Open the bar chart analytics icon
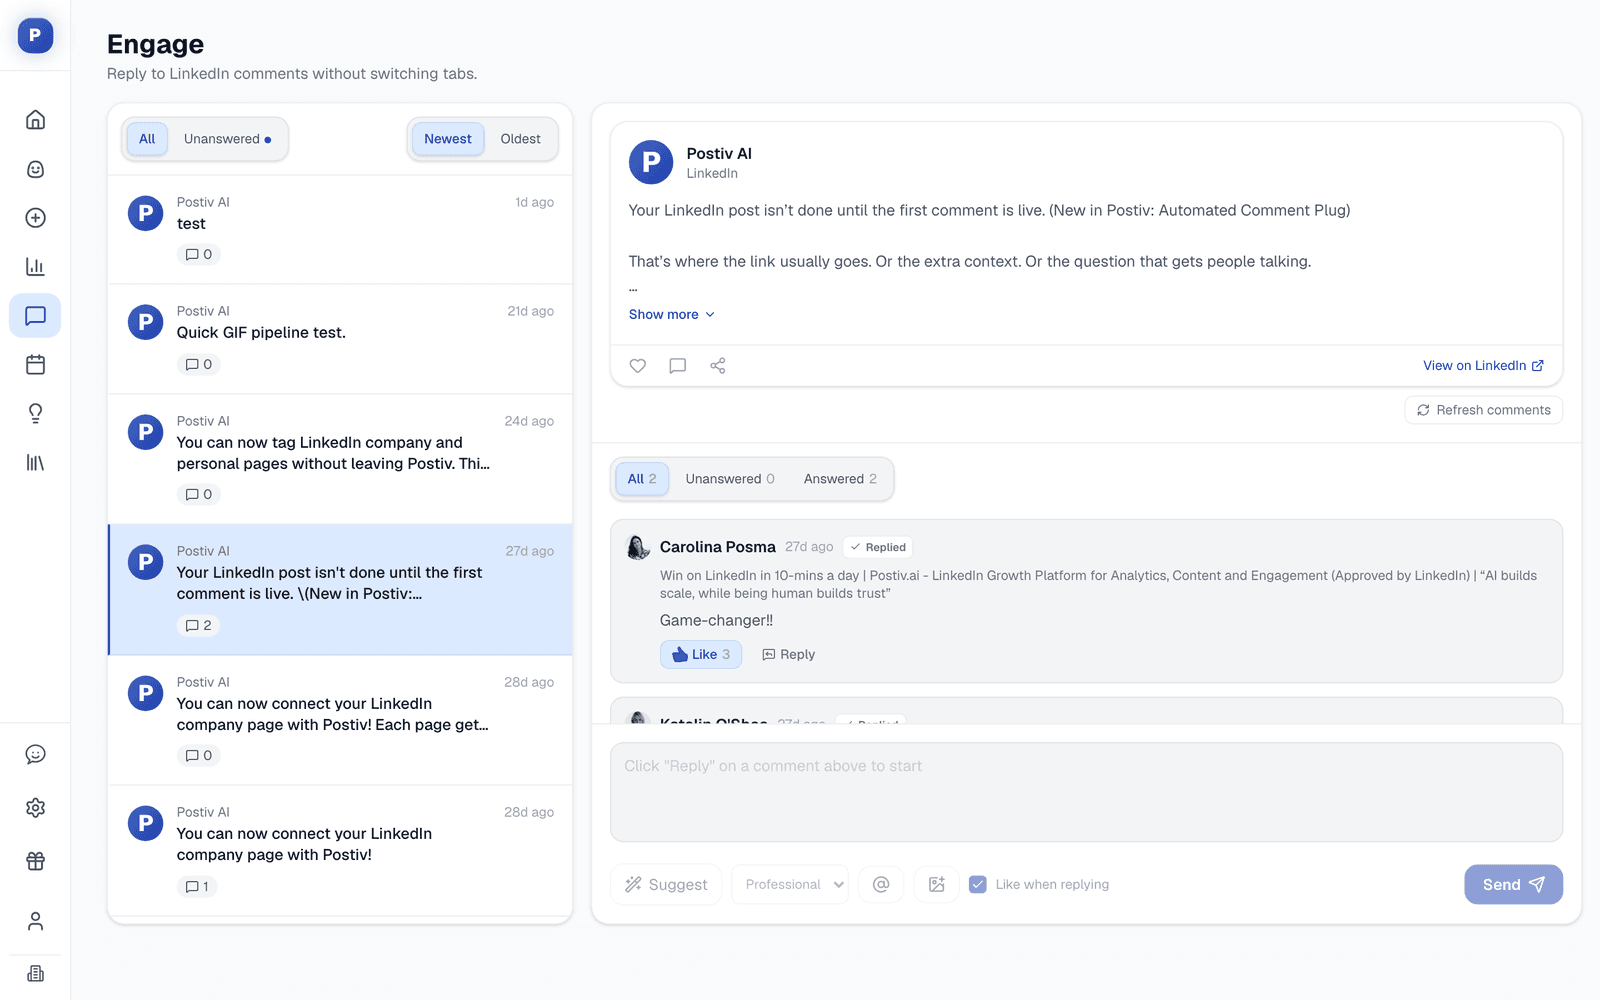The height and width of the screenshot is (1000, 1600). [35, 267]
